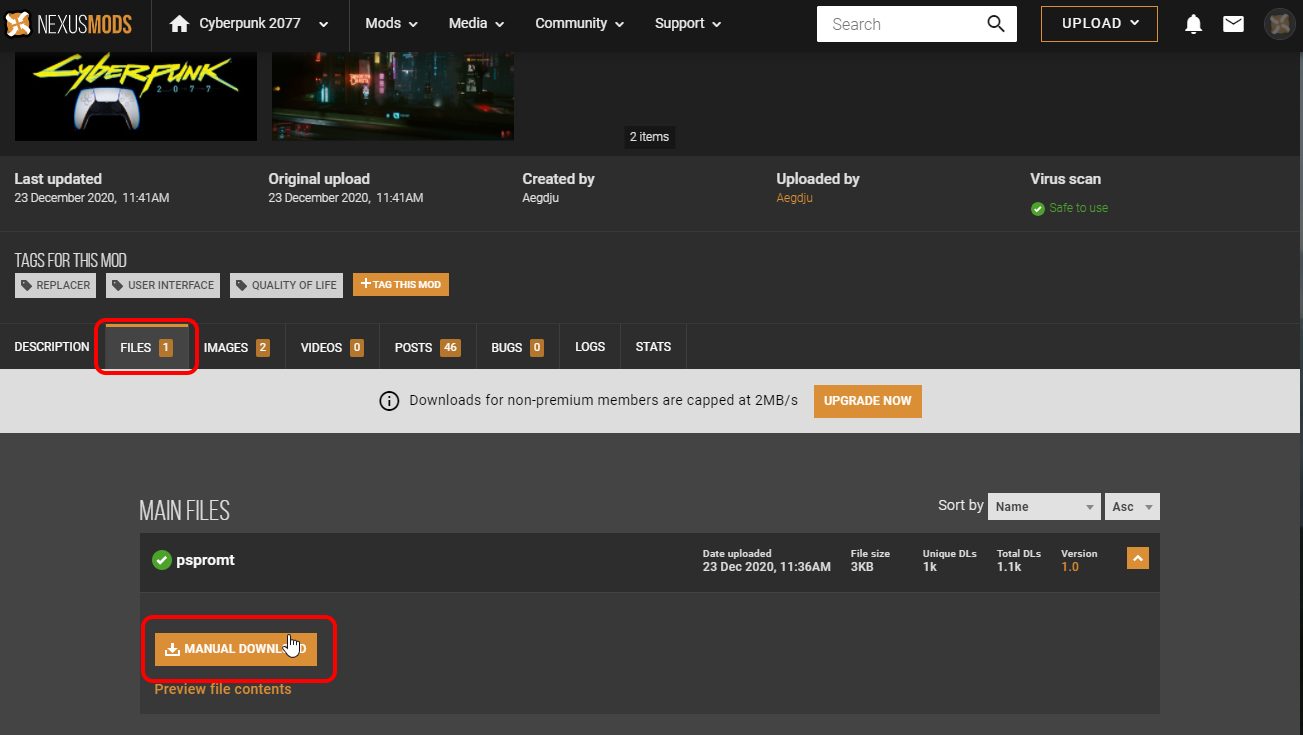Click the pspromt file name
The height and width of the screenshot is (735, 1303).
point(206,560)
